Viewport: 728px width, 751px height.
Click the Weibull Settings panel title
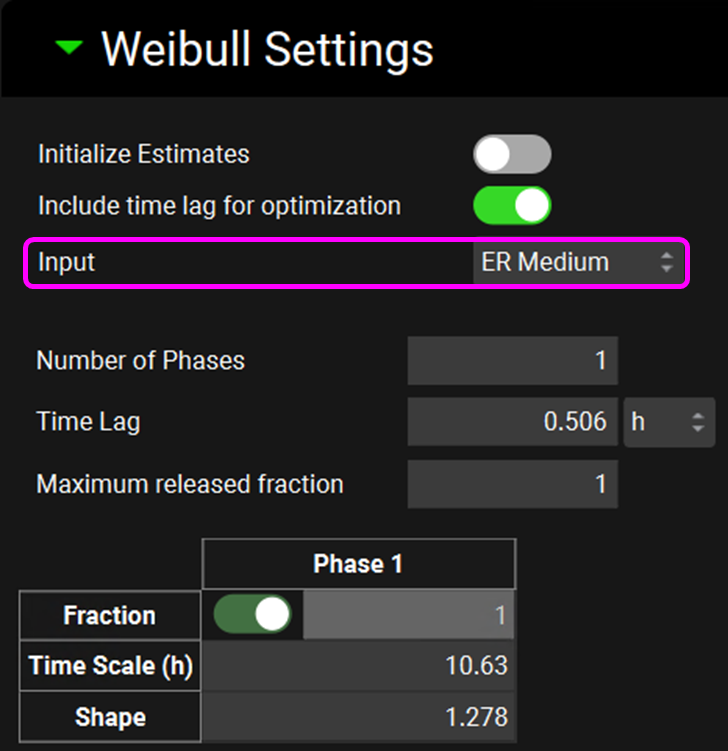click(267, 49)
